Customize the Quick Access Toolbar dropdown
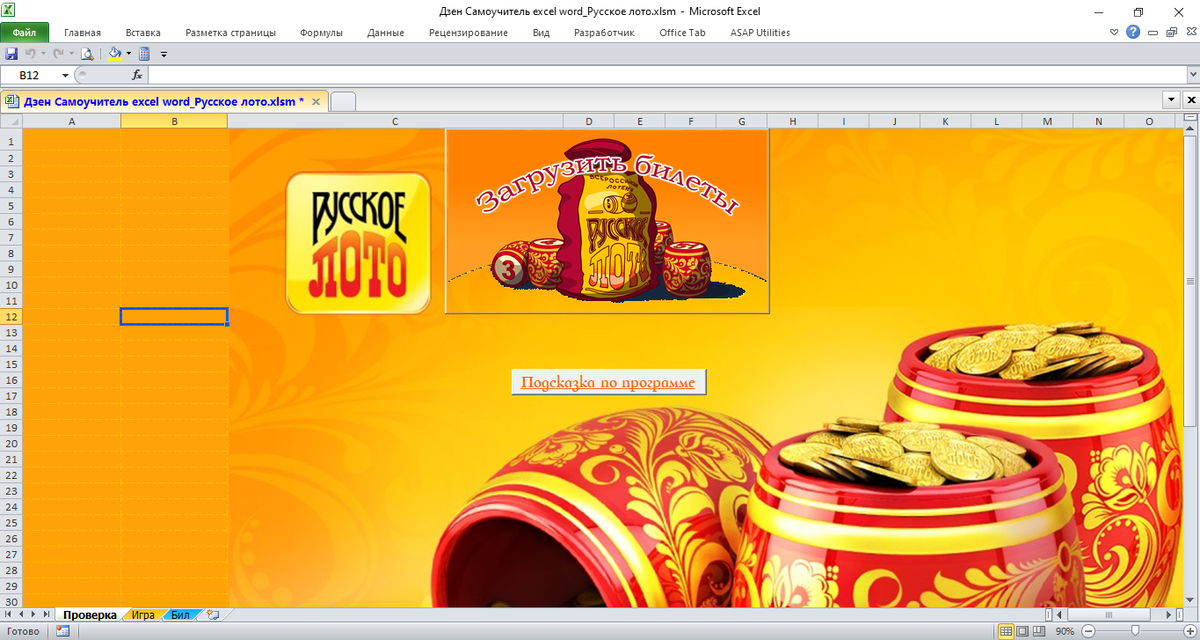This screenshot has height=640, width=1200. 164,53
